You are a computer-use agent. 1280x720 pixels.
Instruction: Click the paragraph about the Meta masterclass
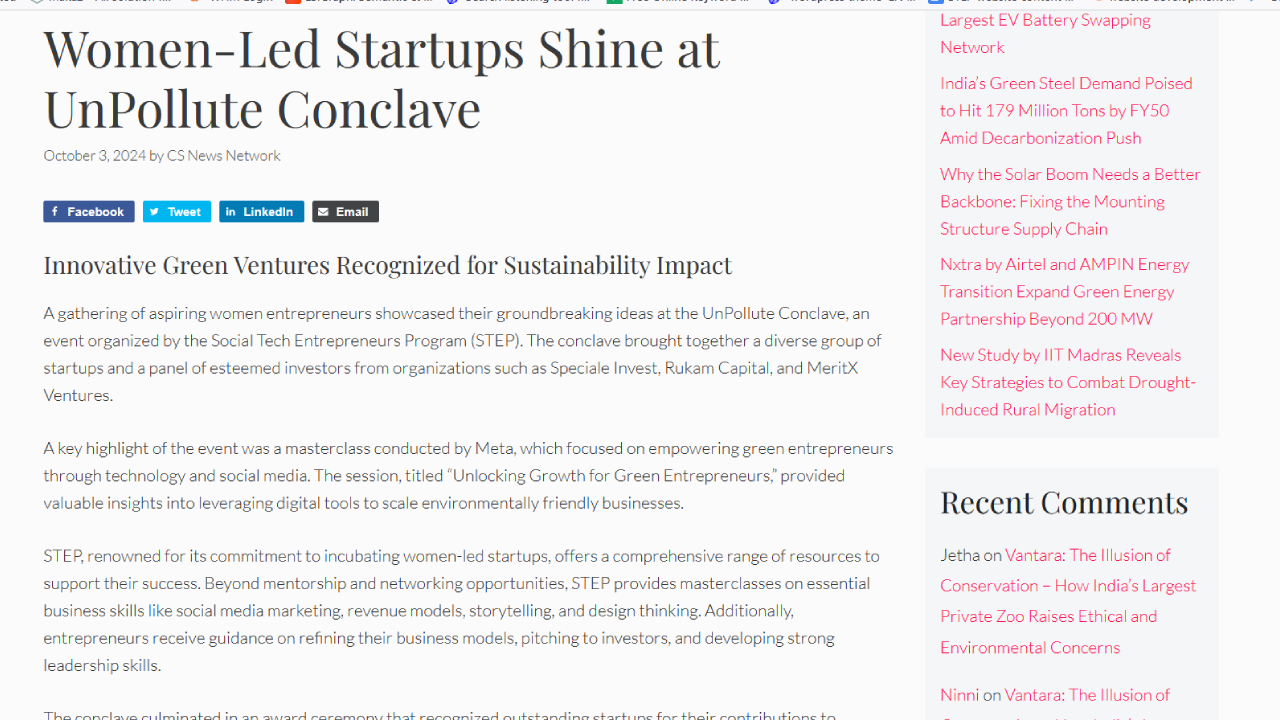pyautogui.click(x=467, y=475)
